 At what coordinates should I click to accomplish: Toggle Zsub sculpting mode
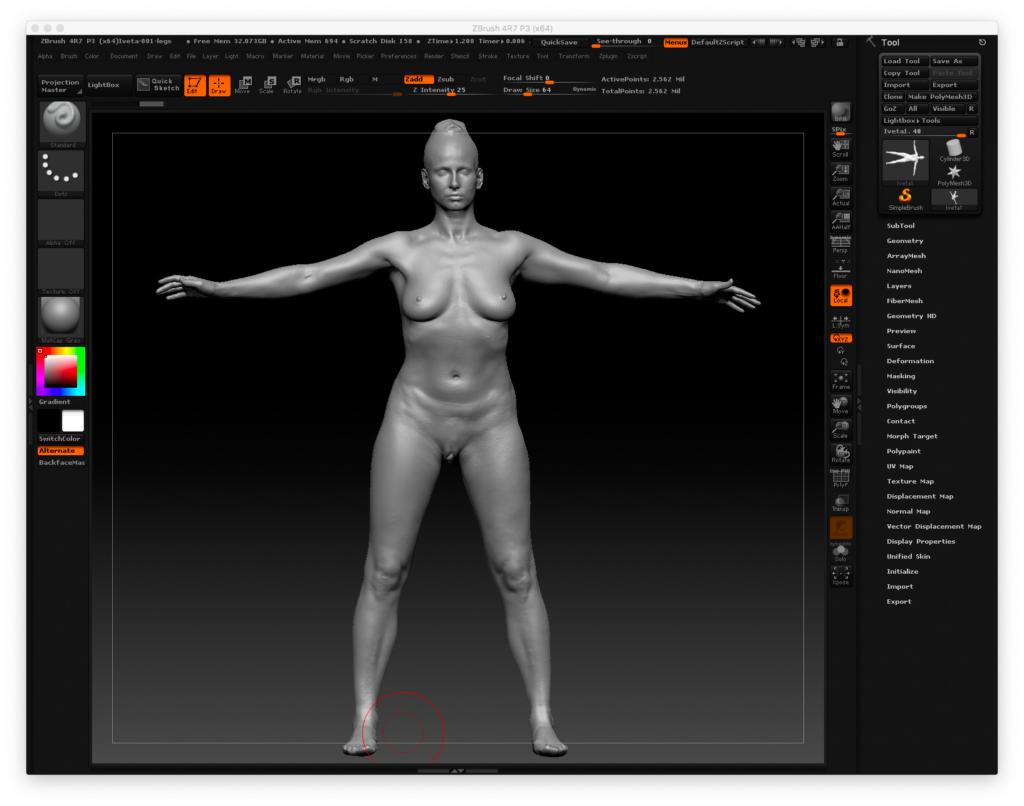[445, 78]
